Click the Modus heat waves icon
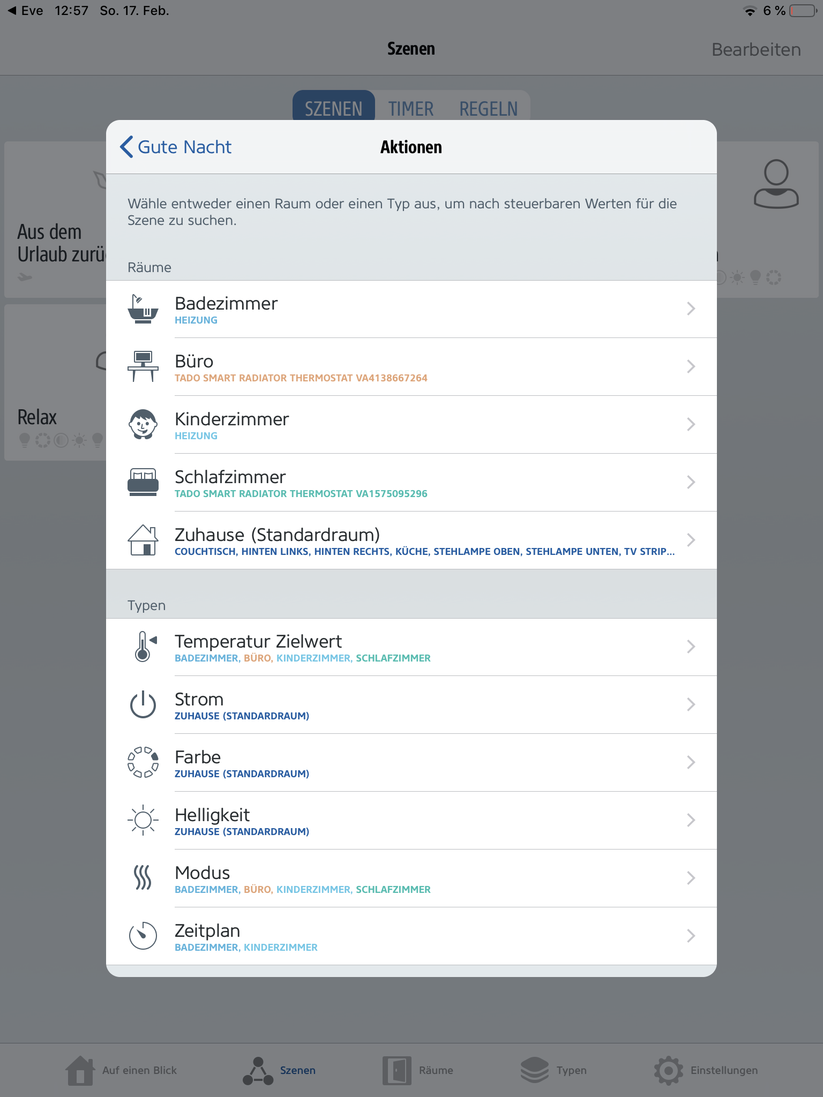Screen dimensions: 823x1097 [x=143, y=878]
